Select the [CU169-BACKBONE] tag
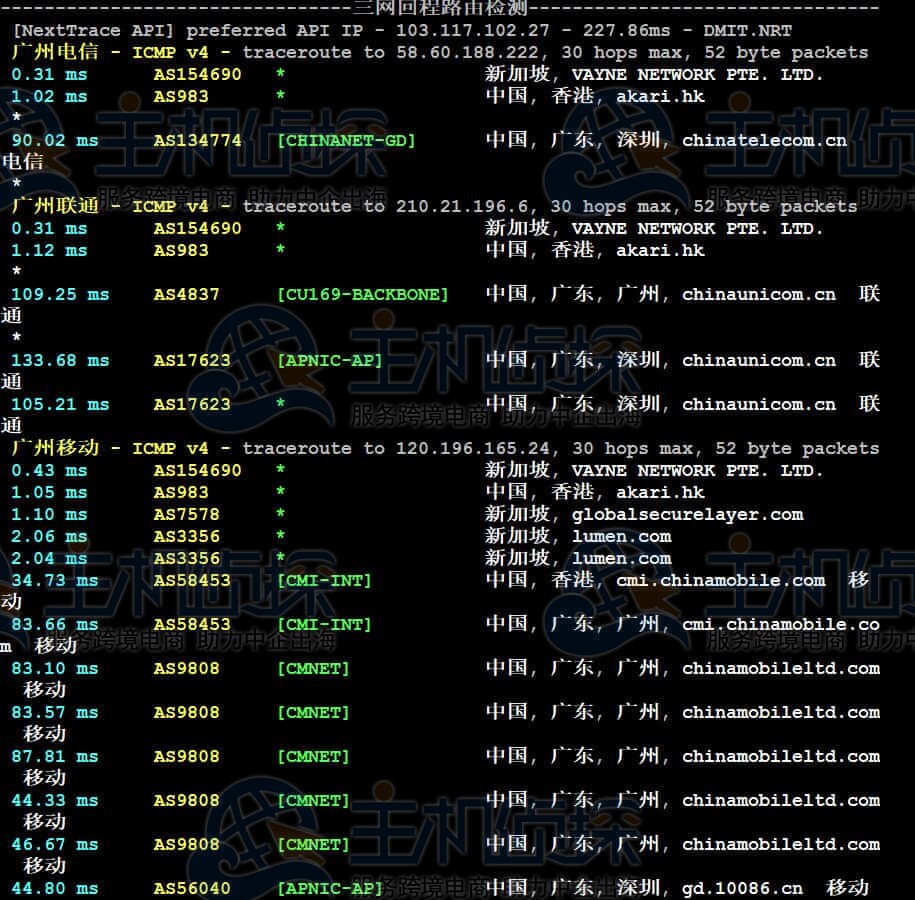Image resolution: width=915 pixels, height=900 pixels. (x=362, y=294)
